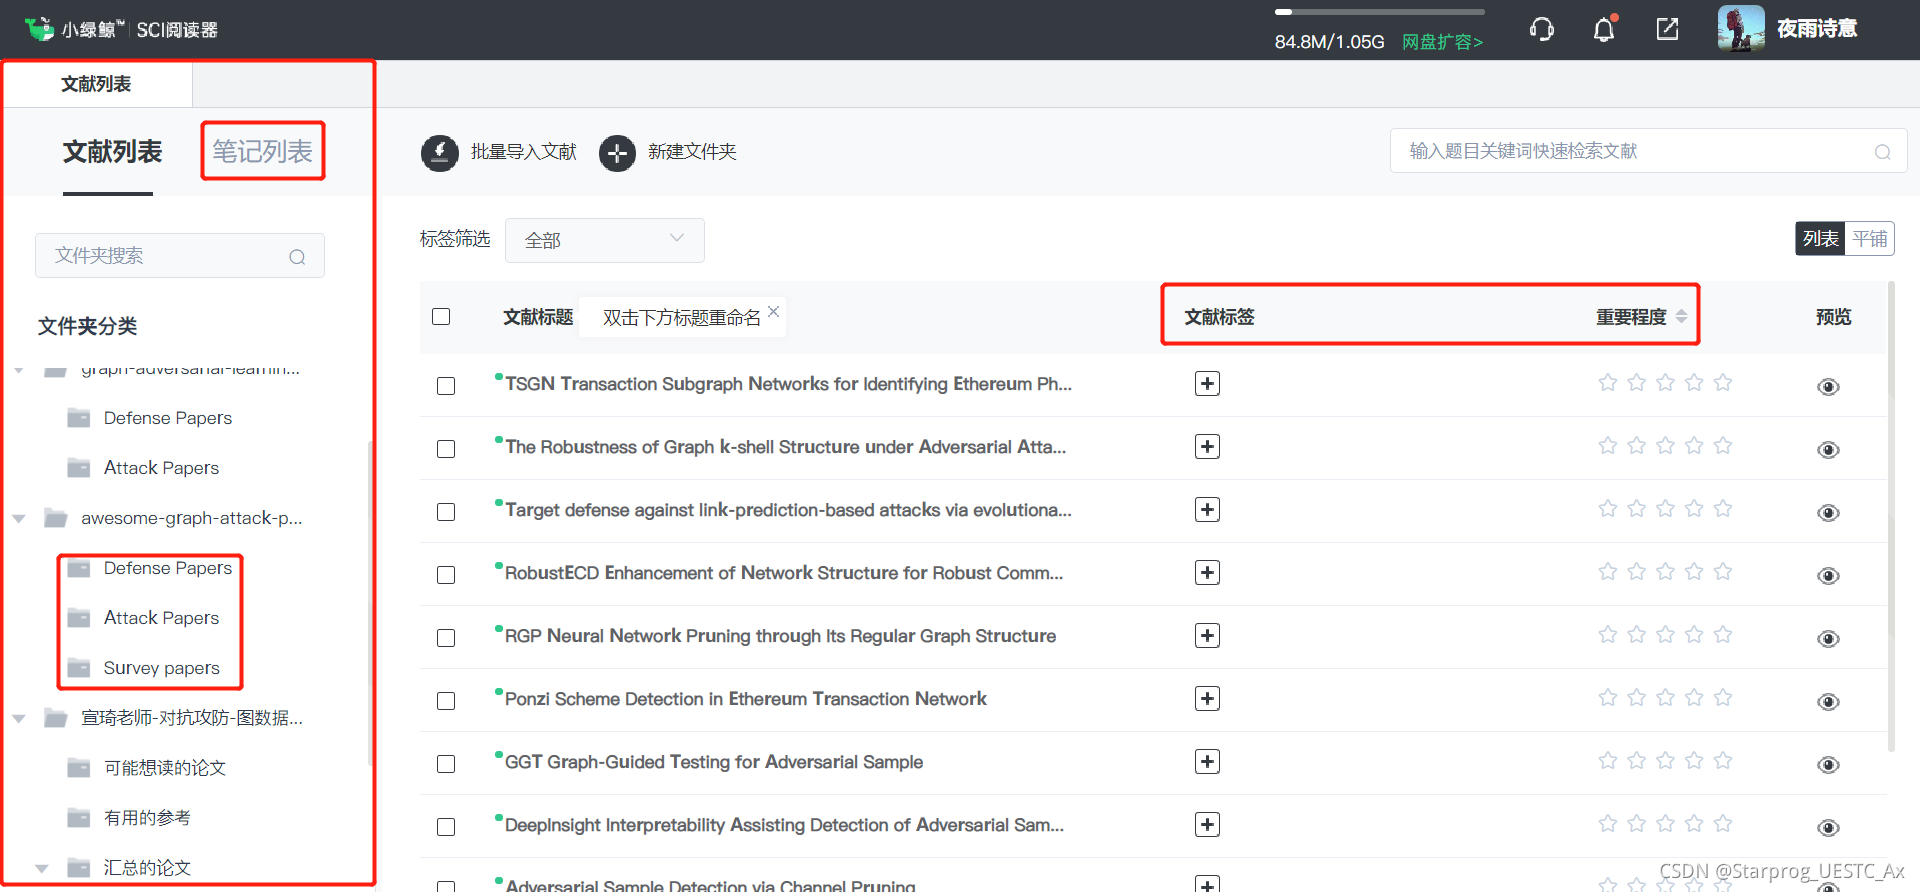Switch to 平铺 view mode

pyautogui.click(x=1870, y=239)
